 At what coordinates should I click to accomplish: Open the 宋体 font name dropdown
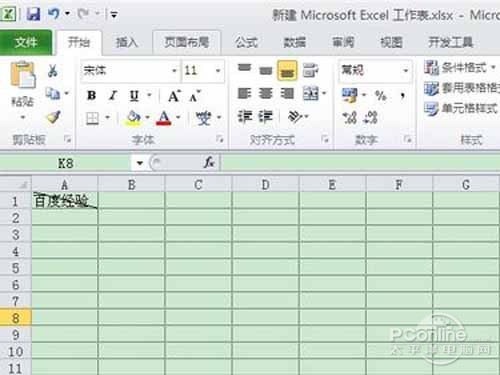(174, 71)
